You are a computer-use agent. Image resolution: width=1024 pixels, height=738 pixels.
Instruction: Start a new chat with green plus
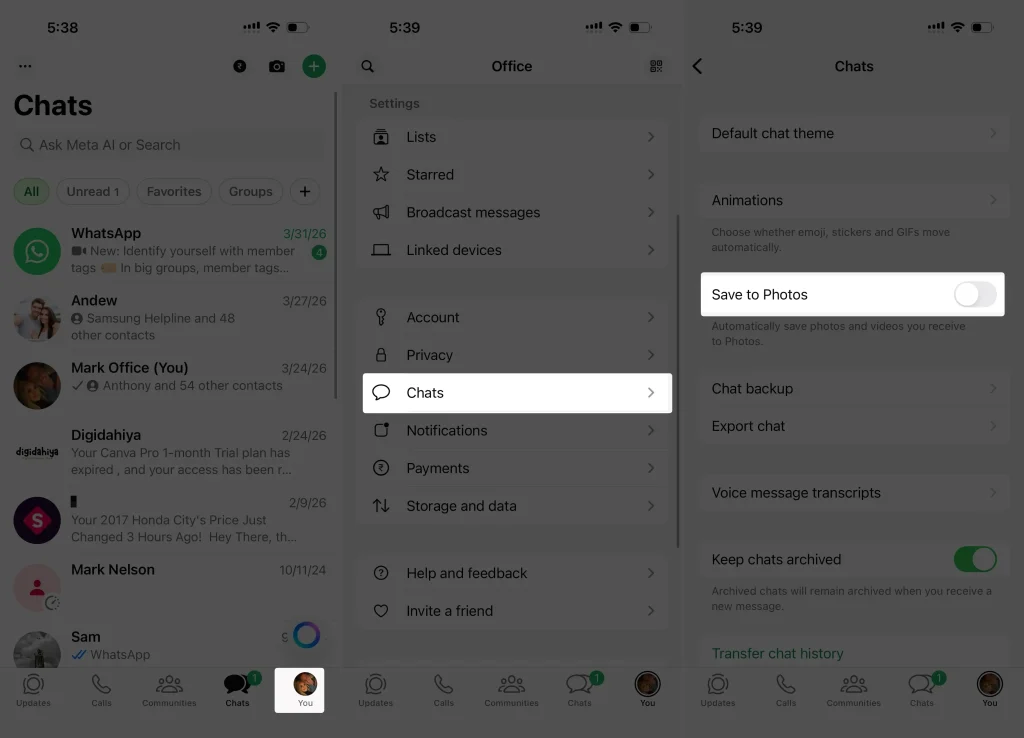click(314, 66)
